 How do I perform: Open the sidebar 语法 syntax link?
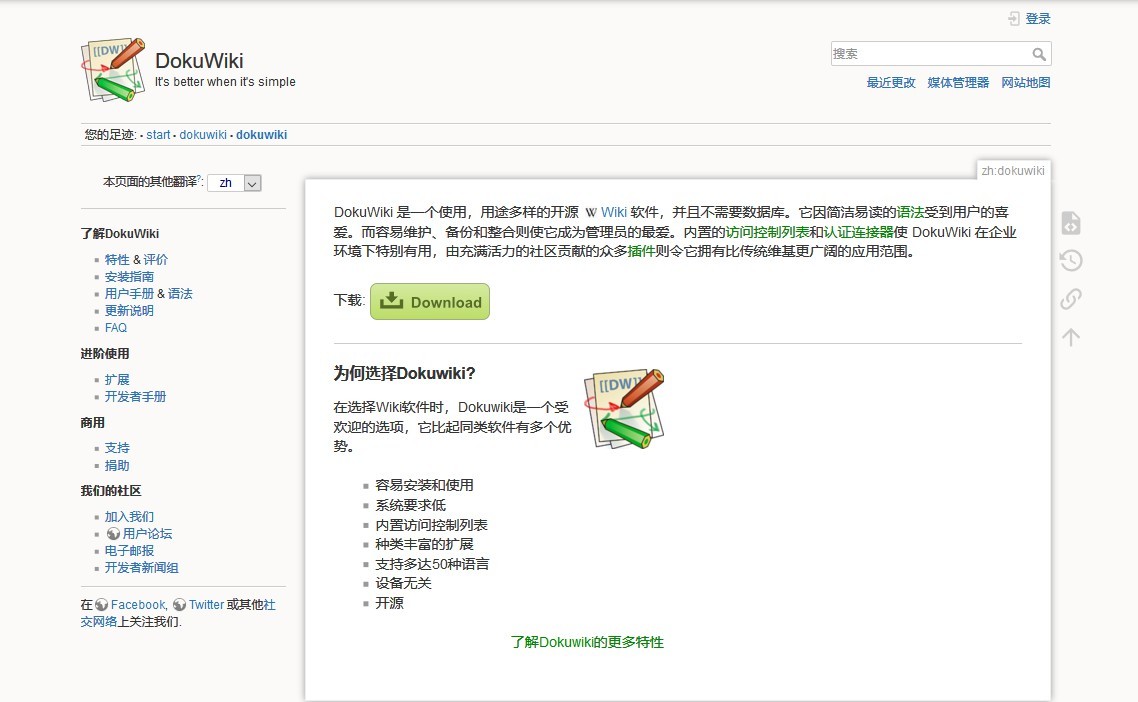(x=180, y=294)
